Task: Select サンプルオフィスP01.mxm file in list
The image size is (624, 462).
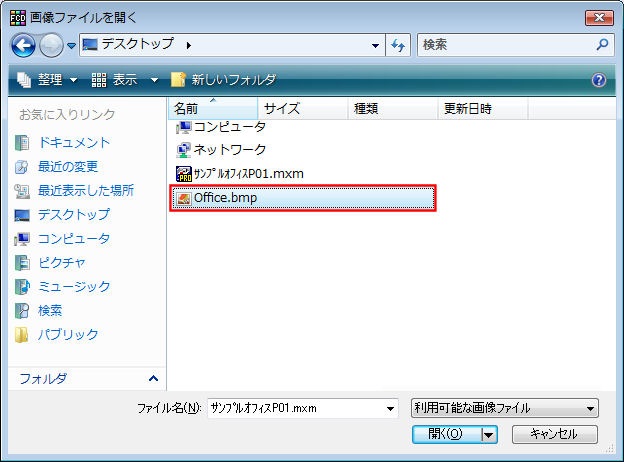Action: (x=248, y=174)
